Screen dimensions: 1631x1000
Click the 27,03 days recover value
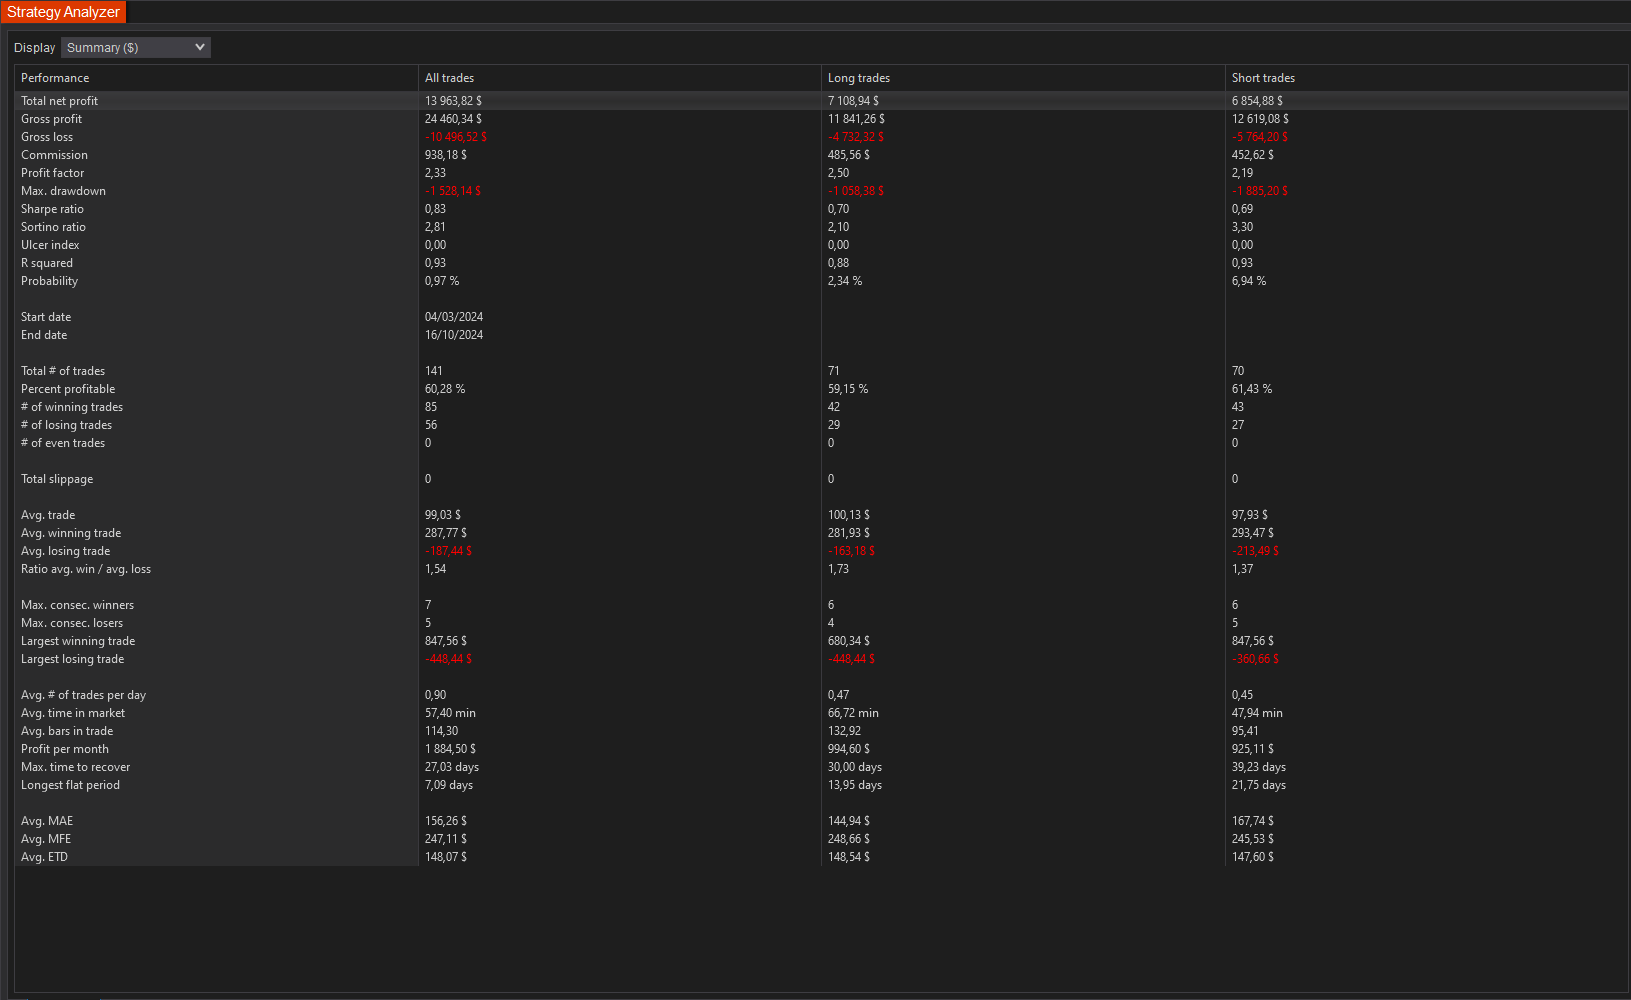[452, 767]
